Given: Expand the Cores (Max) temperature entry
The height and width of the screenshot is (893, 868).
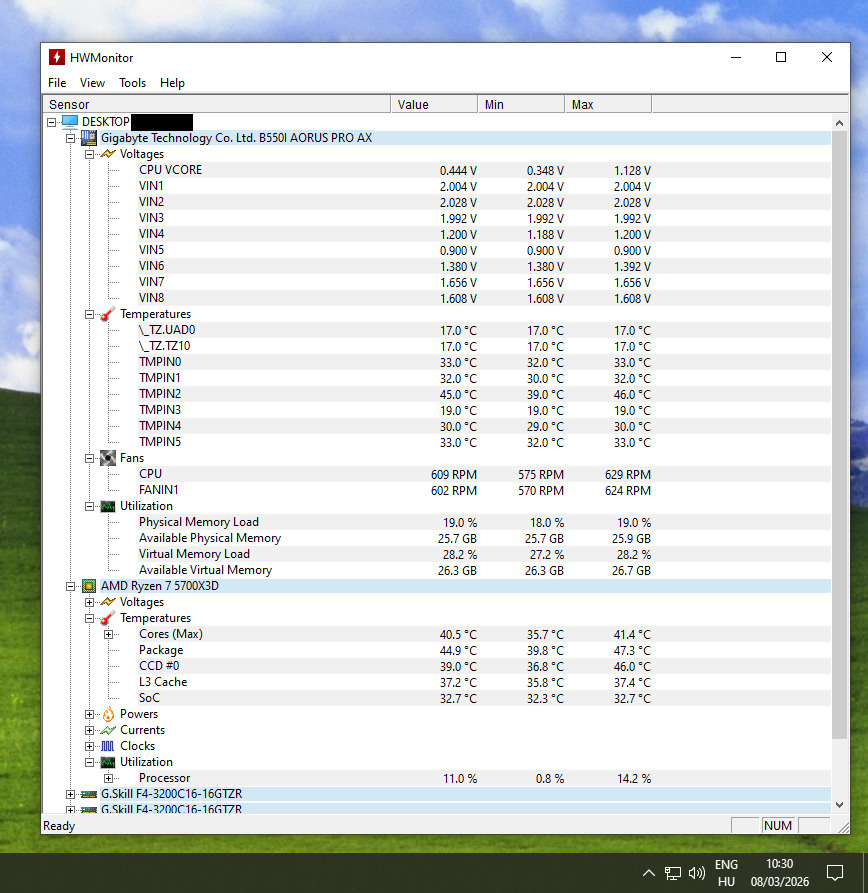Looking at the screenshot, I should pyautogui.click(x=109, y=634).
